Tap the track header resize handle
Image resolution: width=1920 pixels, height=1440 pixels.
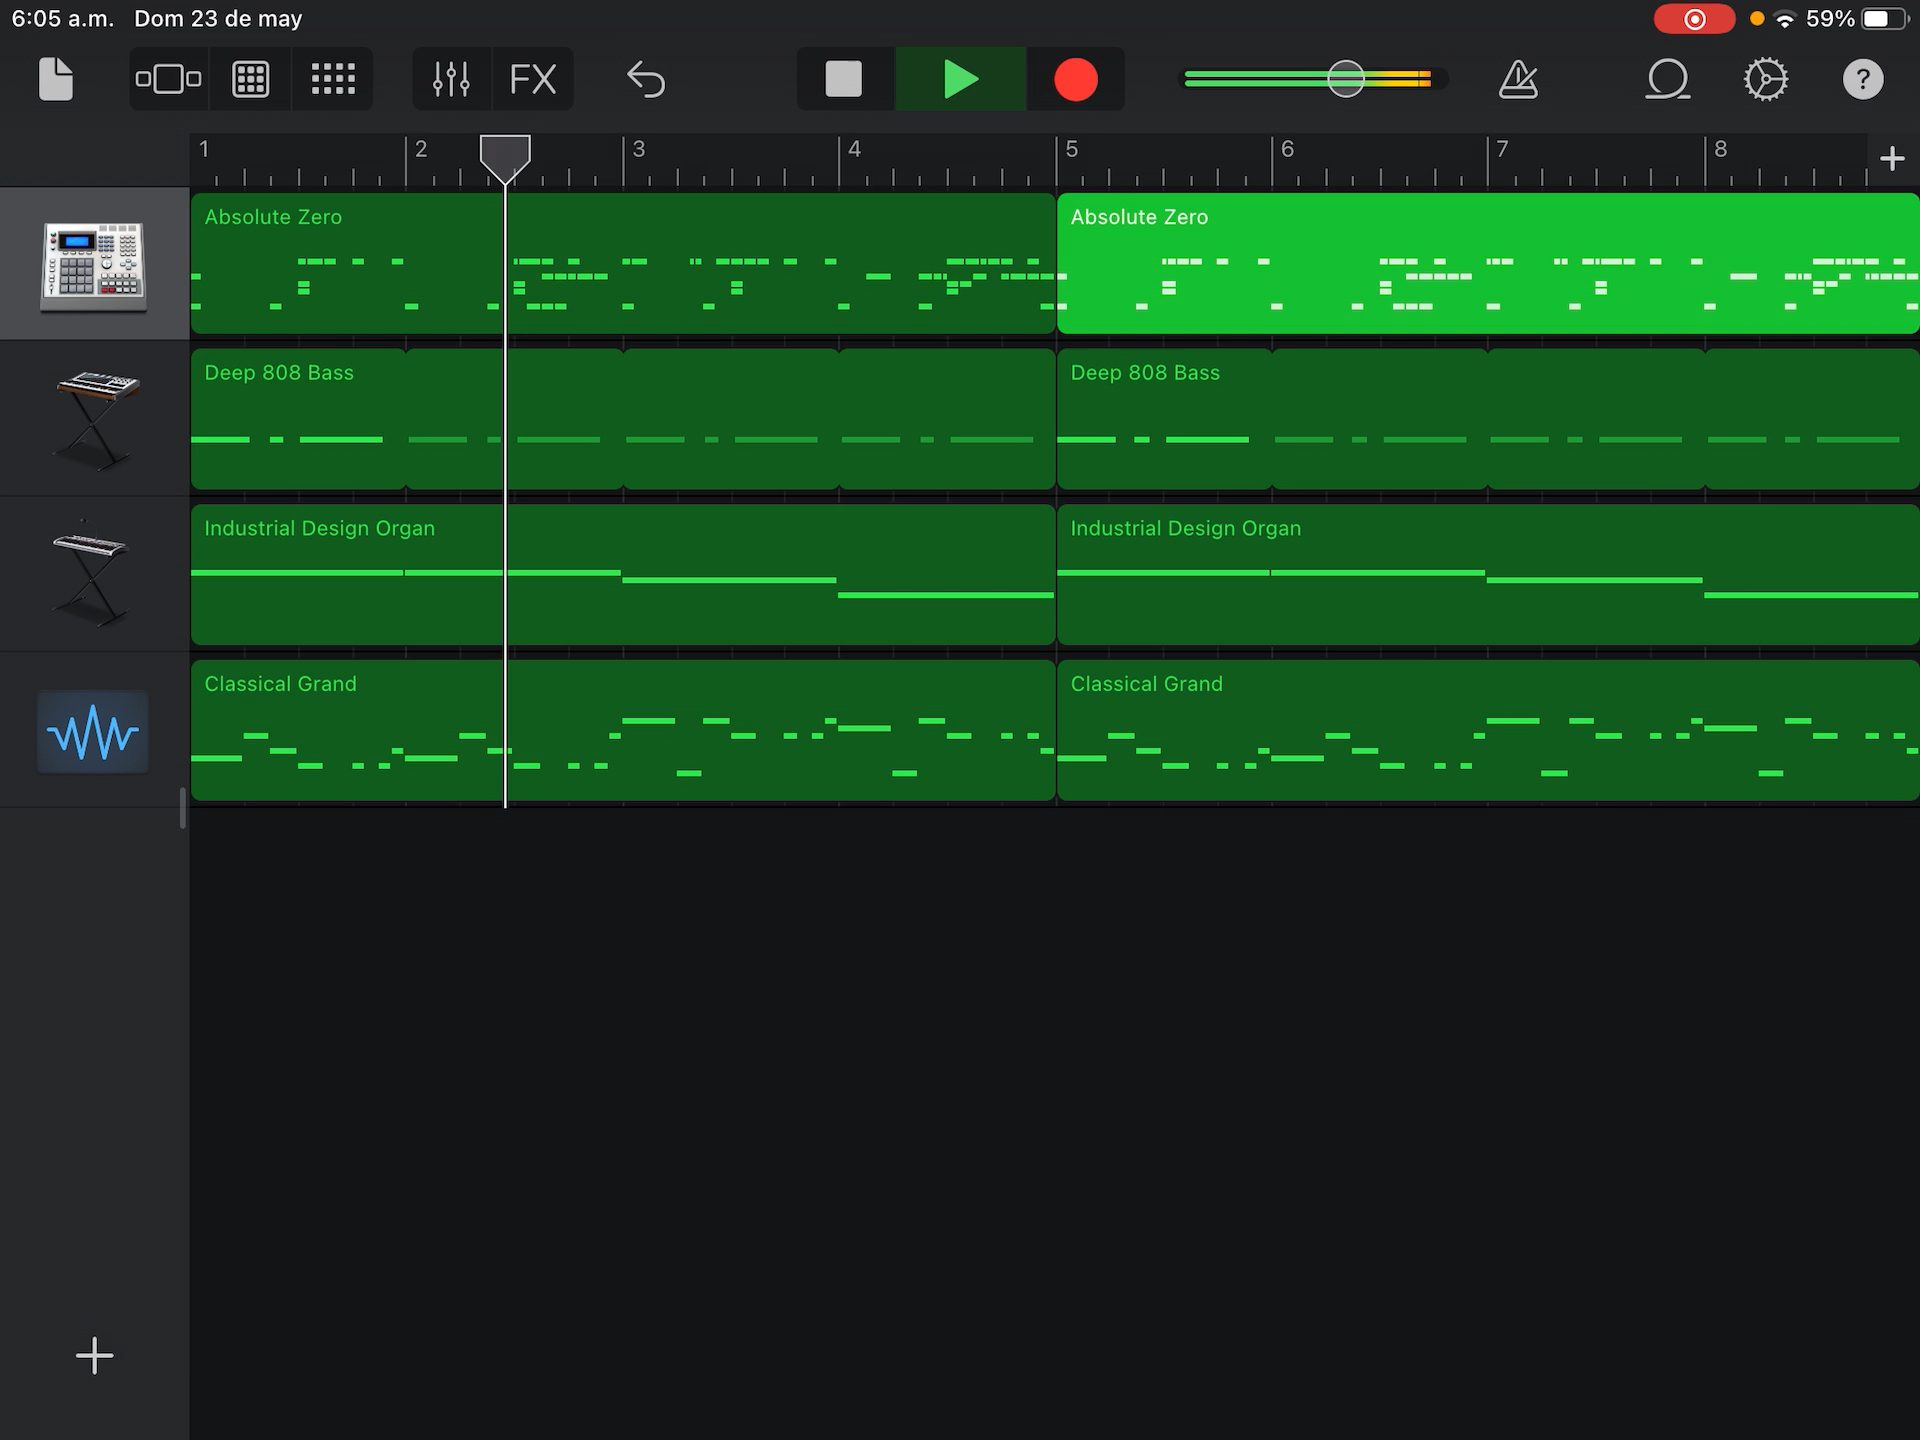point(183,808)
